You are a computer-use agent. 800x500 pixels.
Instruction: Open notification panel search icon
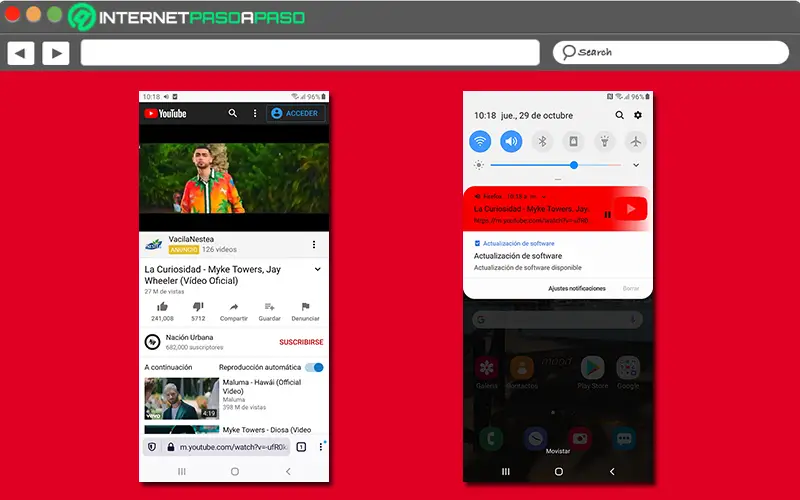[619, 115]
